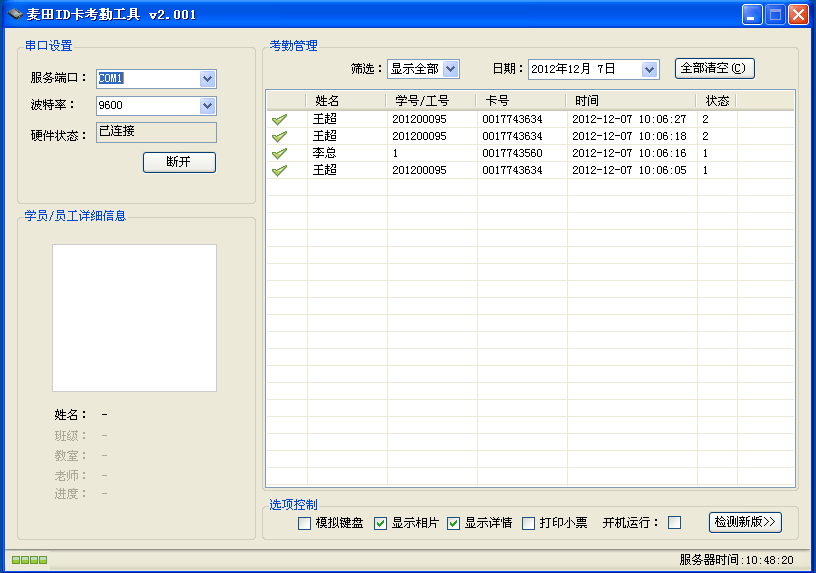The height and width of the screenshot is (573, 816).
Task: Click the 状态 column header
Action: pyautogui.click(x=717, y=100)
